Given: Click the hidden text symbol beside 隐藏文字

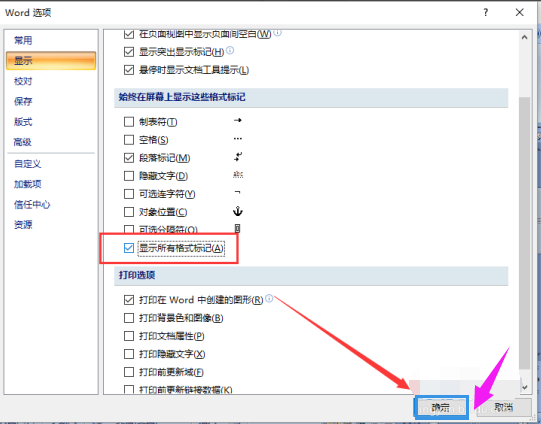Looking at the screenshot, I should pyautogui.click(x=238, y=175).
